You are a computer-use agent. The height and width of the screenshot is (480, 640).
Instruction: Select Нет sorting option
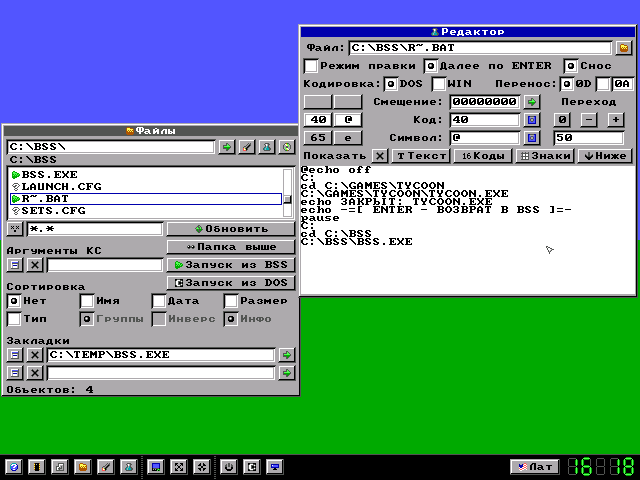(14, 301)
